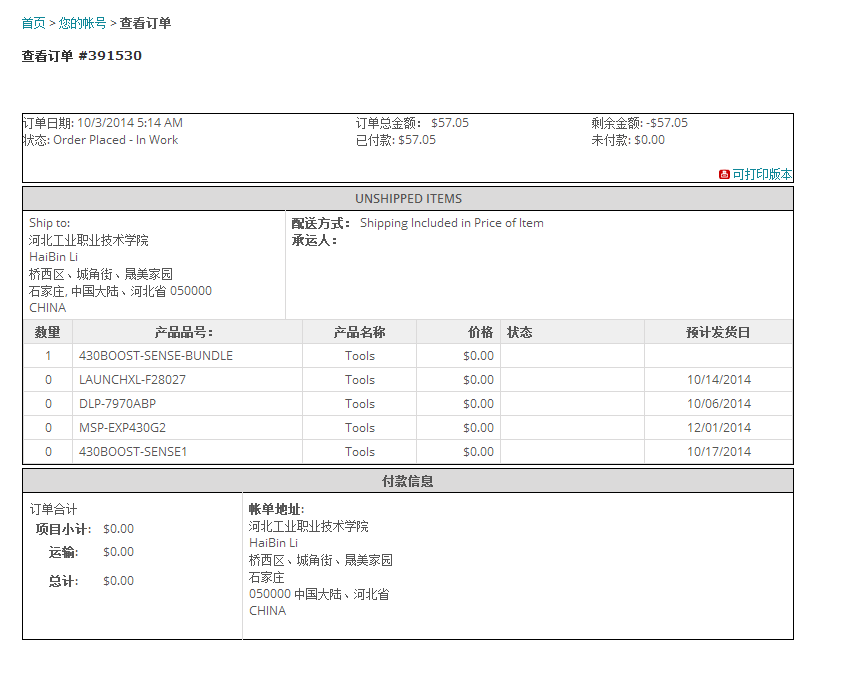Click ship date 12/01/2014
This screenshot has width=849, height=692.
pyautogui.click(x=719, y=428)
